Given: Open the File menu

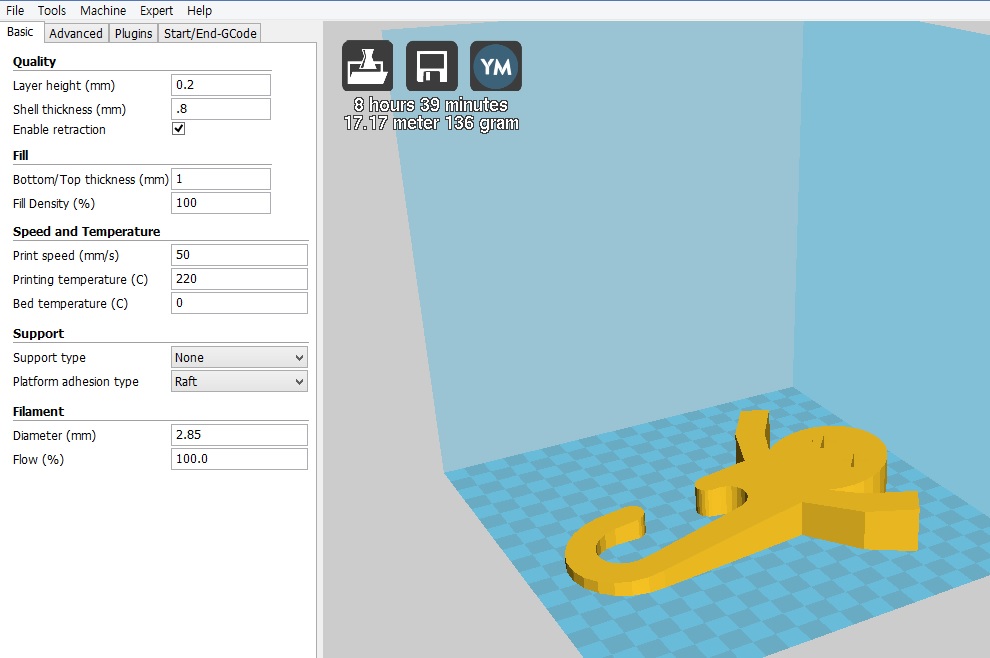Looking at the screenshot, I should click(15, 11).
